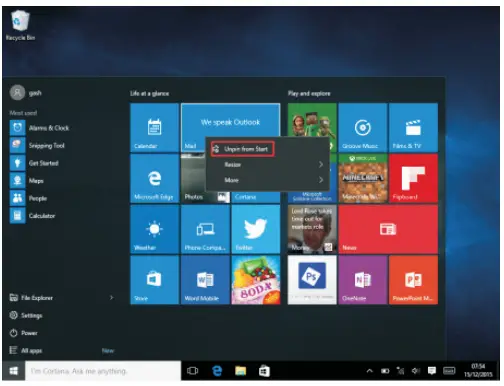Screen dimensions: 504x386
Task: Open the News tile
Action: 388,229
